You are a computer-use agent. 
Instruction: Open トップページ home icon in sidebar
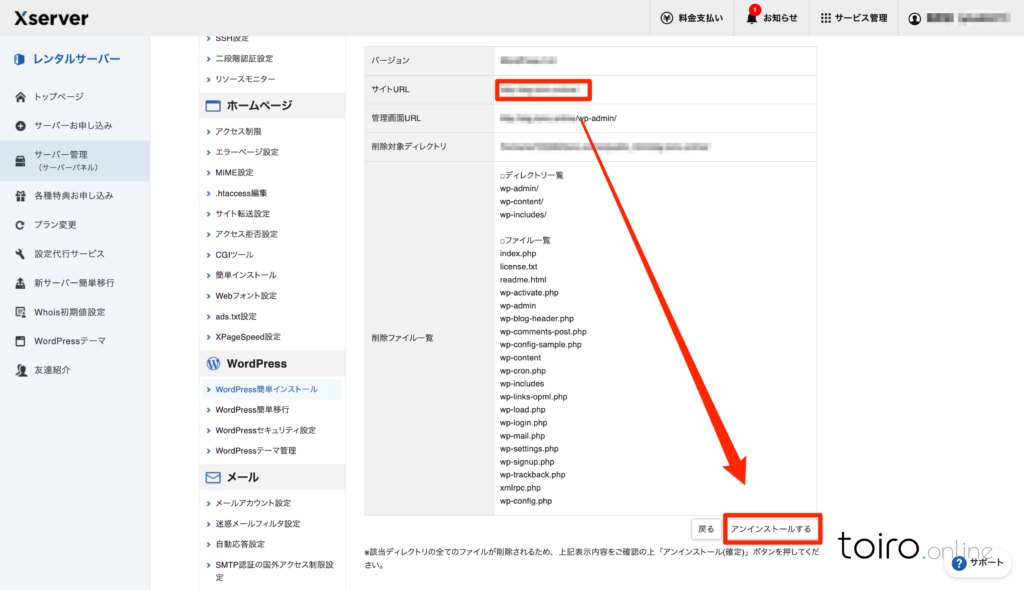pyautogui.click(x=20, y=97)
